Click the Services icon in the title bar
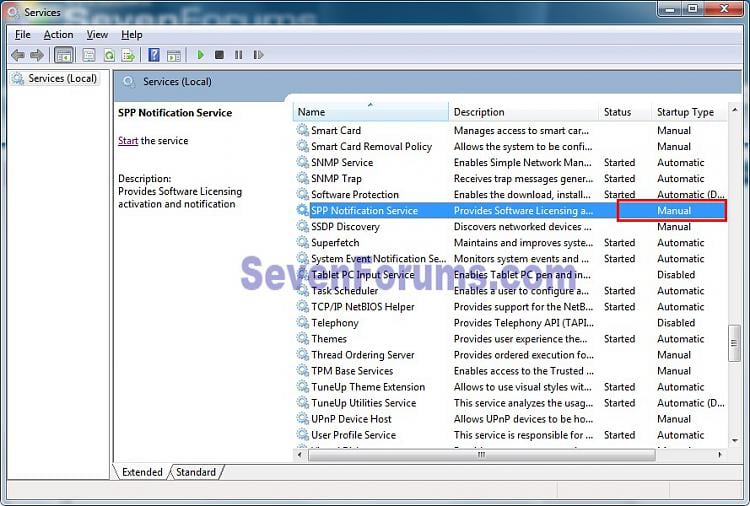The height and width of the screenshot is (506, 750). tap(14, 12)
